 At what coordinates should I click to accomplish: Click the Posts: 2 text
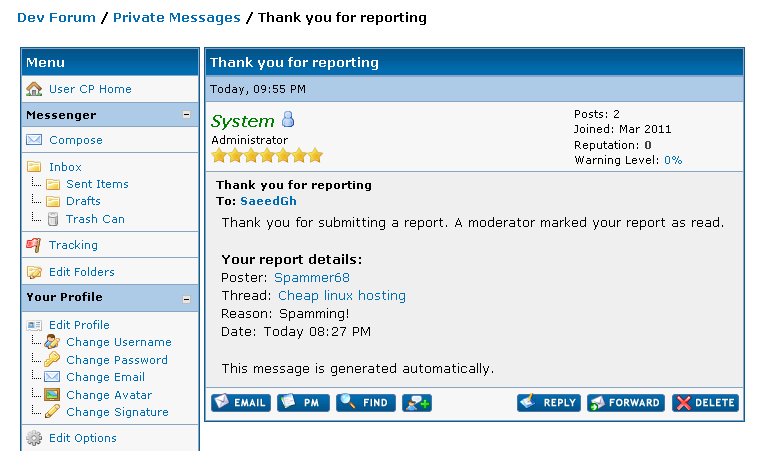click(597, 114)
